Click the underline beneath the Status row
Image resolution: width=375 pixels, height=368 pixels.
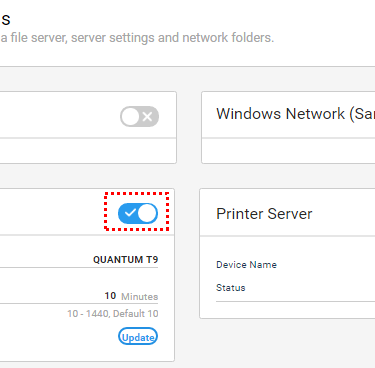click(x=295, y=301)
